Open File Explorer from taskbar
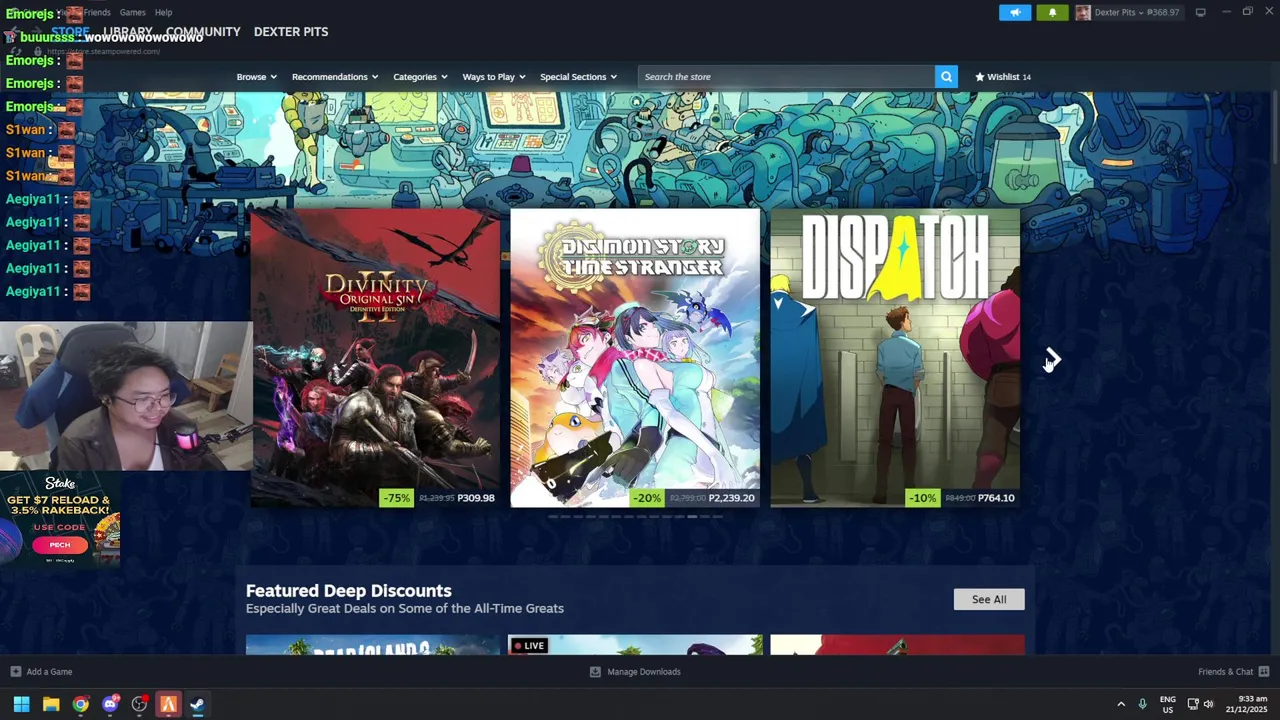1280x720 pixels. [x=51, y=704]
